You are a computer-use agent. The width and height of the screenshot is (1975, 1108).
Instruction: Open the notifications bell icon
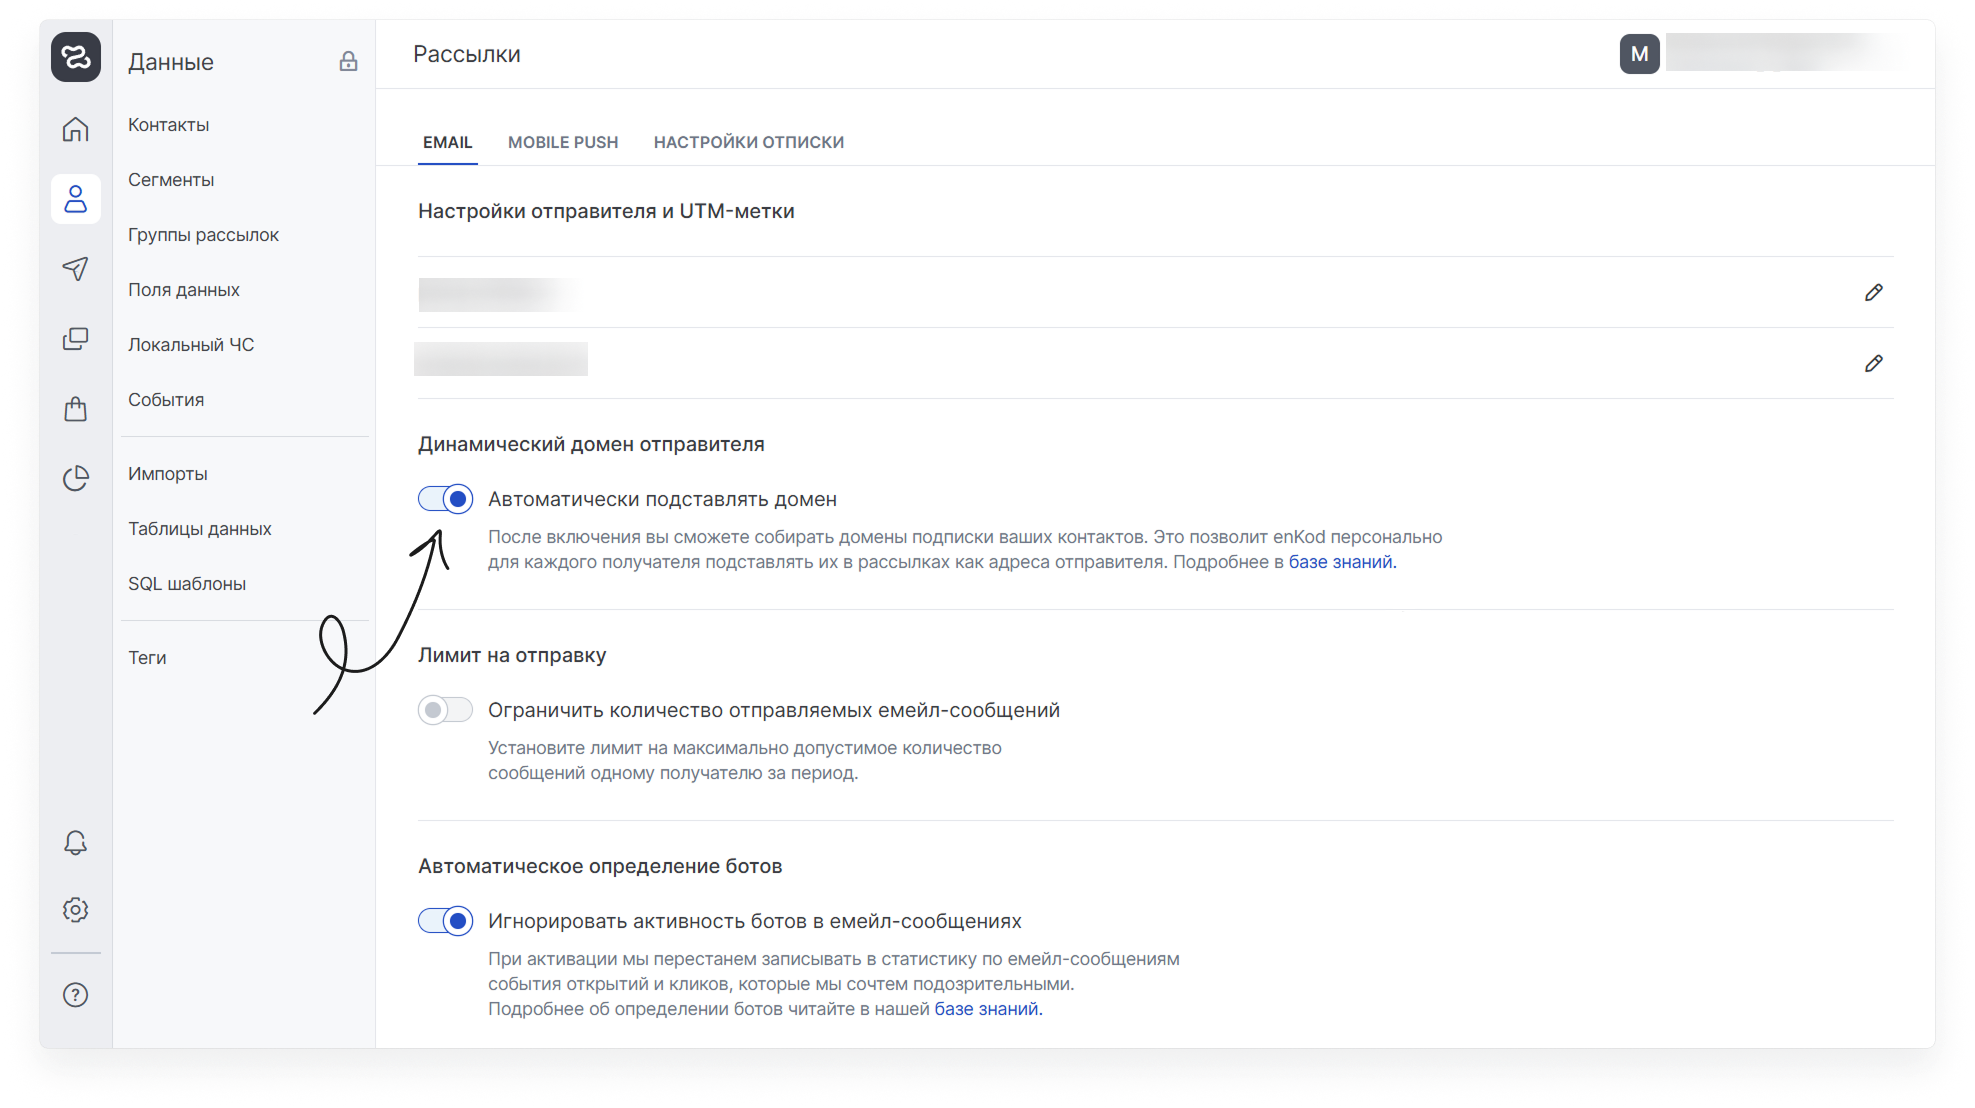click(x=76, y=843)
